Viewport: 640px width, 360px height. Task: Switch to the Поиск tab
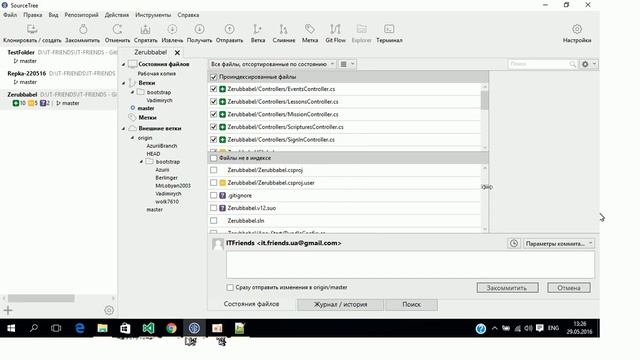pos(411,304)
